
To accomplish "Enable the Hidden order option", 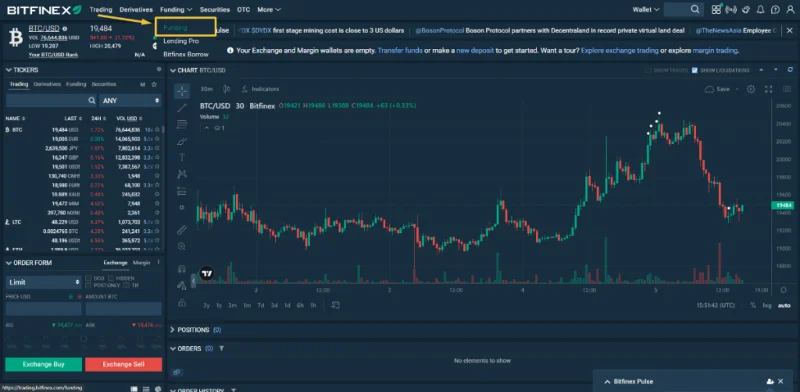I will [111, 278].
